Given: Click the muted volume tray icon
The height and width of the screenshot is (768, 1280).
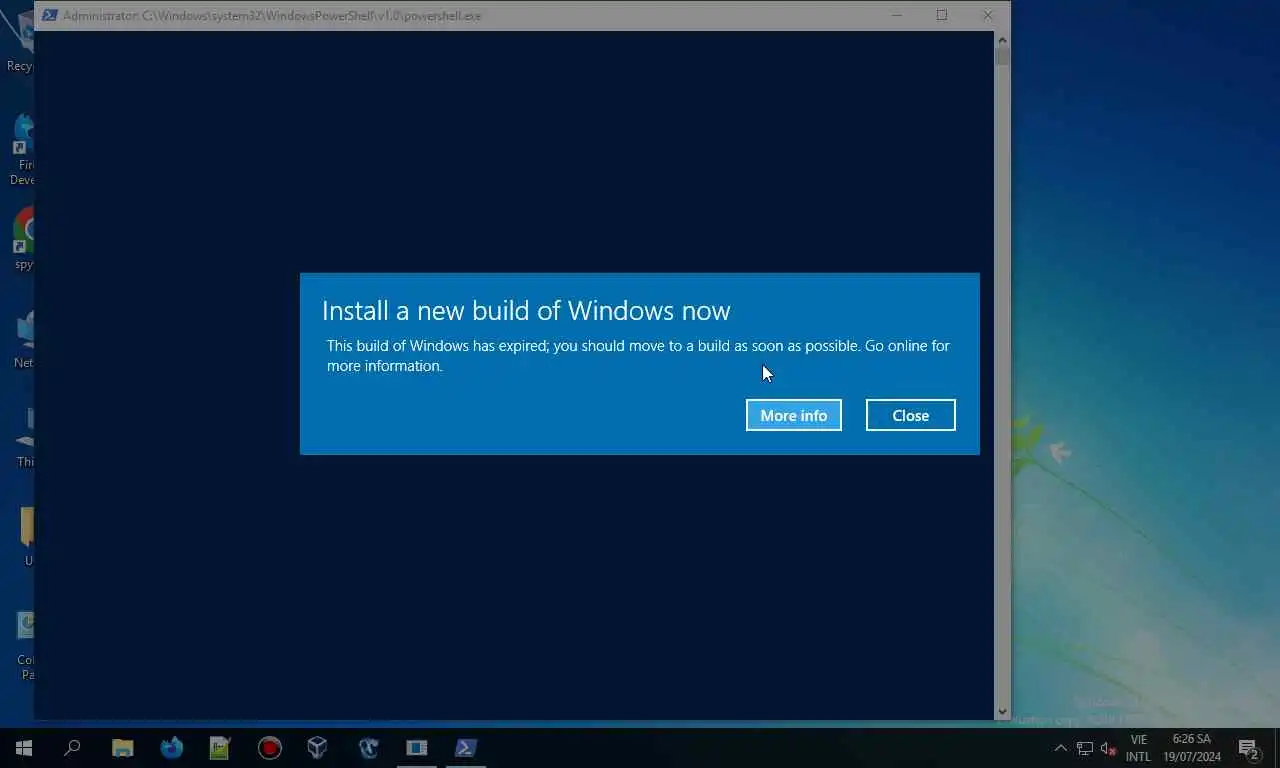Looking at the screenshot, I should (x=1108, y=748).
